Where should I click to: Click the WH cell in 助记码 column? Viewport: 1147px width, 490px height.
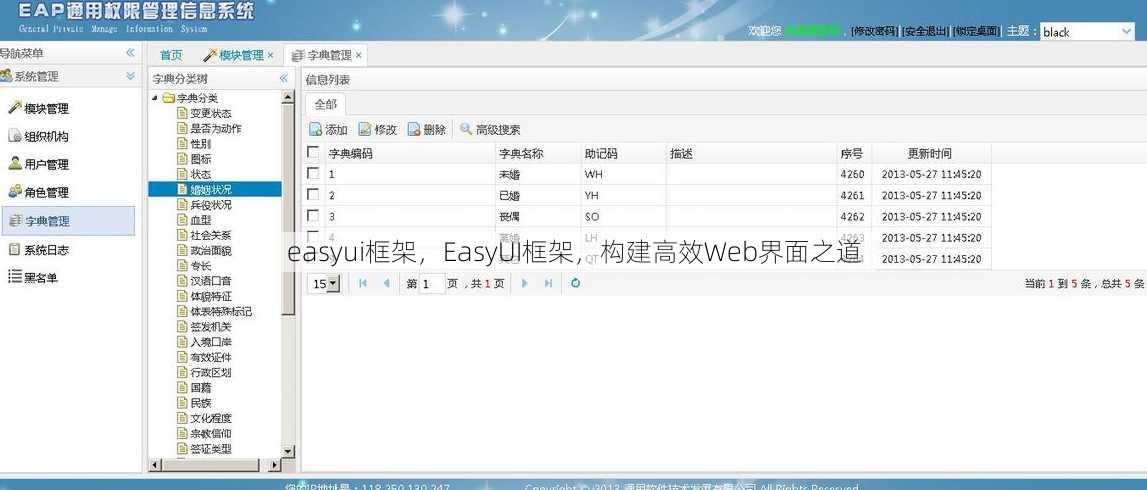coord(623,174)
